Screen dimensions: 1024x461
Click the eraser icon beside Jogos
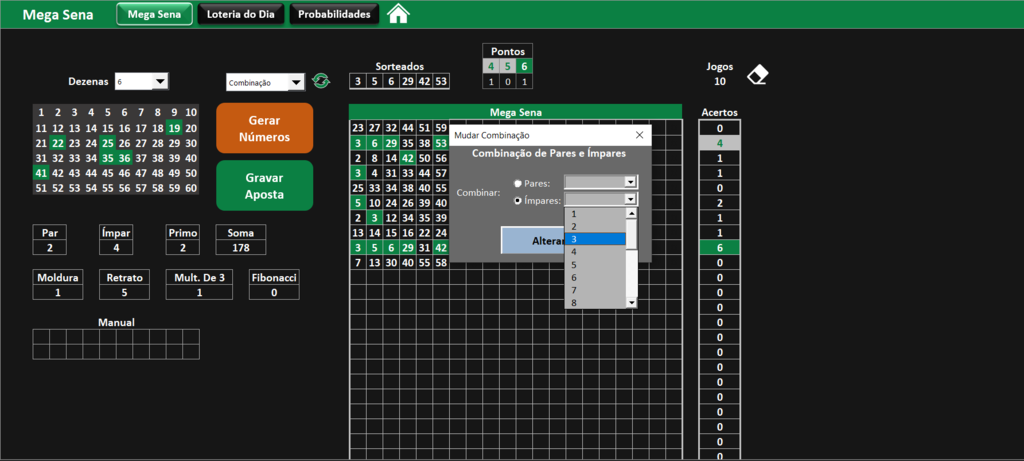pos(758,74)
